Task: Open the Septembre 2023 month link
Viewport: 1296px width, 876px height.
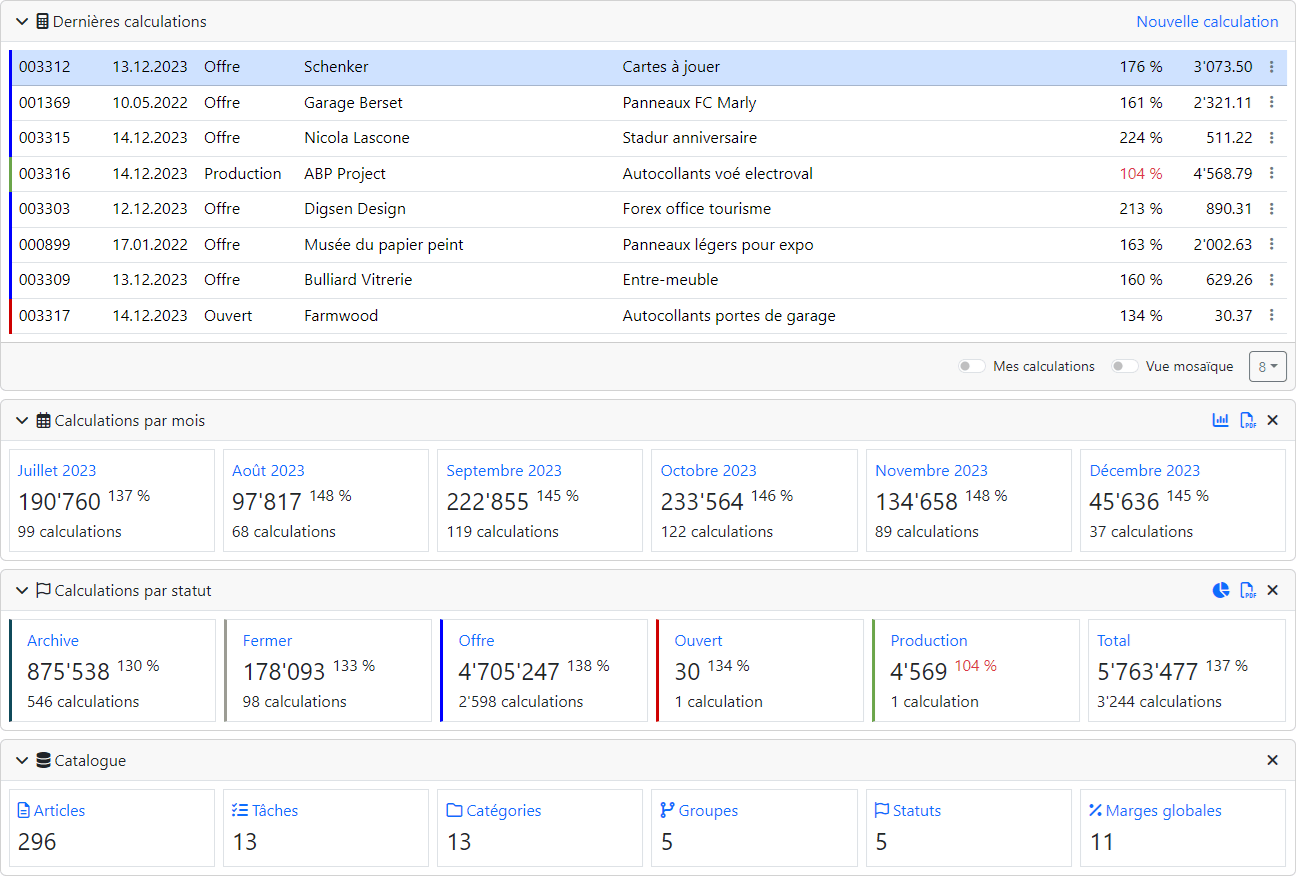Action: click(504, 470)
